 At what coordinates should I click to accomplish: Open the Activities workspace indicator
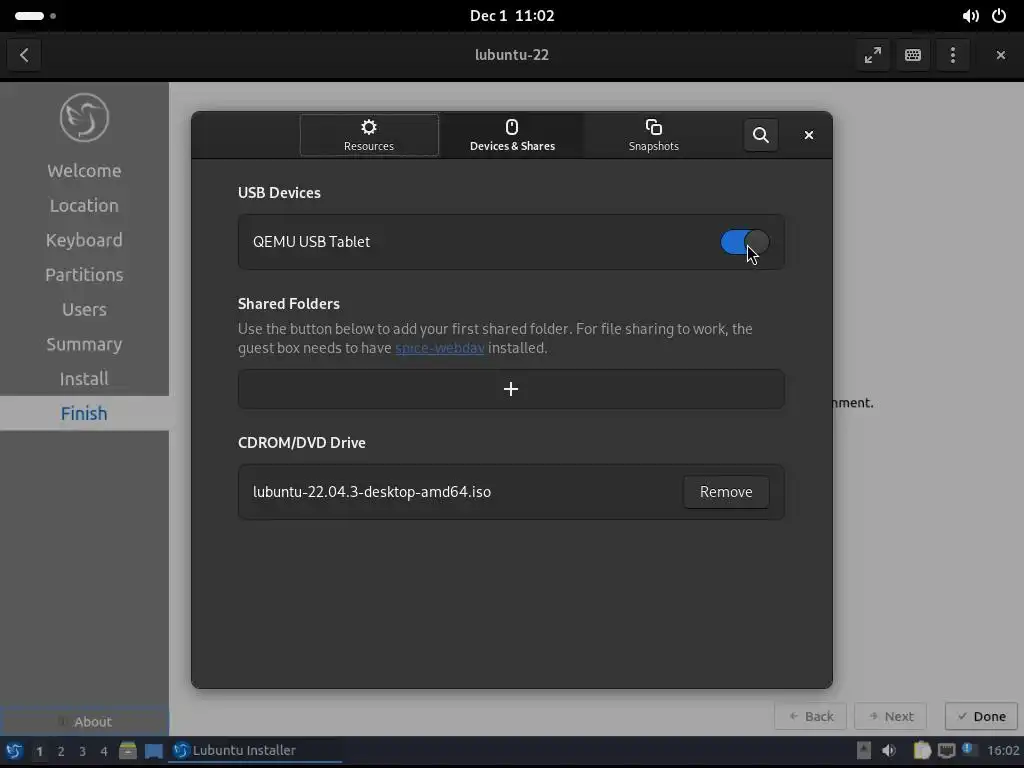pyautogui.click(x=35, y=16)
